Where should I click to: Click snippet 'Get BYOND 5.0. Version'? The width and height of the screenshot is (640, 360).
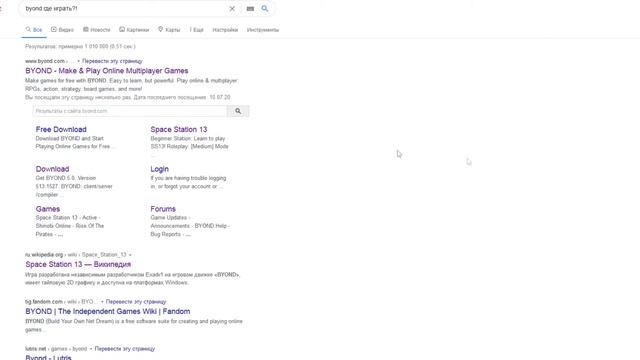coord(66,178)
